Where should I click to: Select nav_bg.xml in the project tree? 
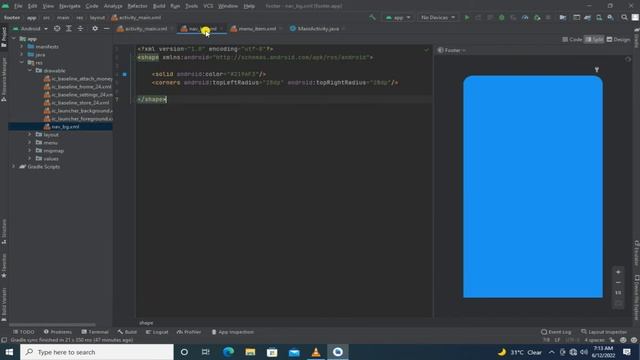click(60, 127)
